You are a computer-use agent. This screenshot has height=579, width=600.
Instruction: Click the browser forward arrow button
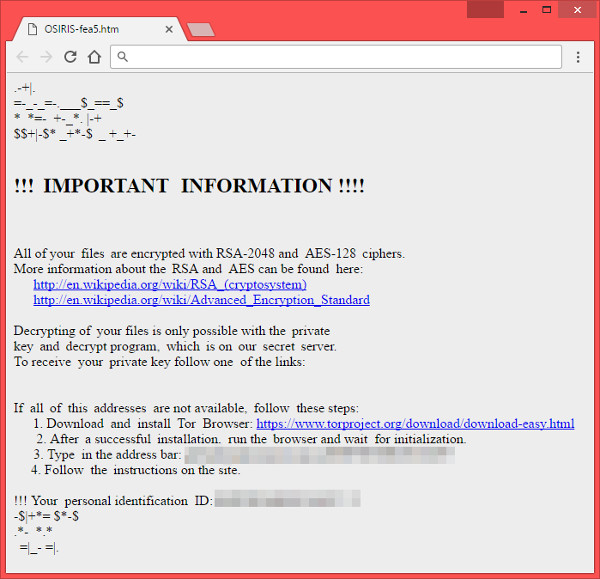(x=46, y=57)
